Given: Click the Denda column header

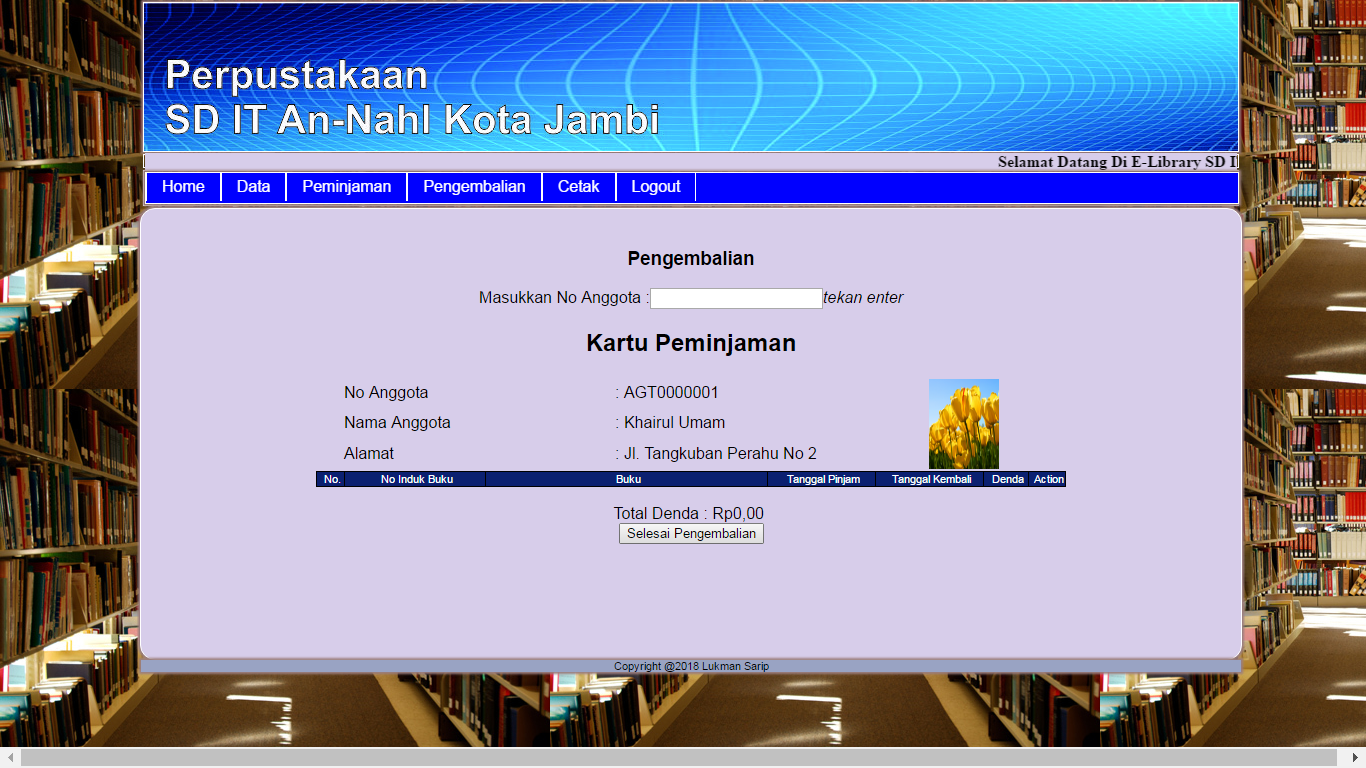Looking at the screenshot, I should coord(1007,480).
